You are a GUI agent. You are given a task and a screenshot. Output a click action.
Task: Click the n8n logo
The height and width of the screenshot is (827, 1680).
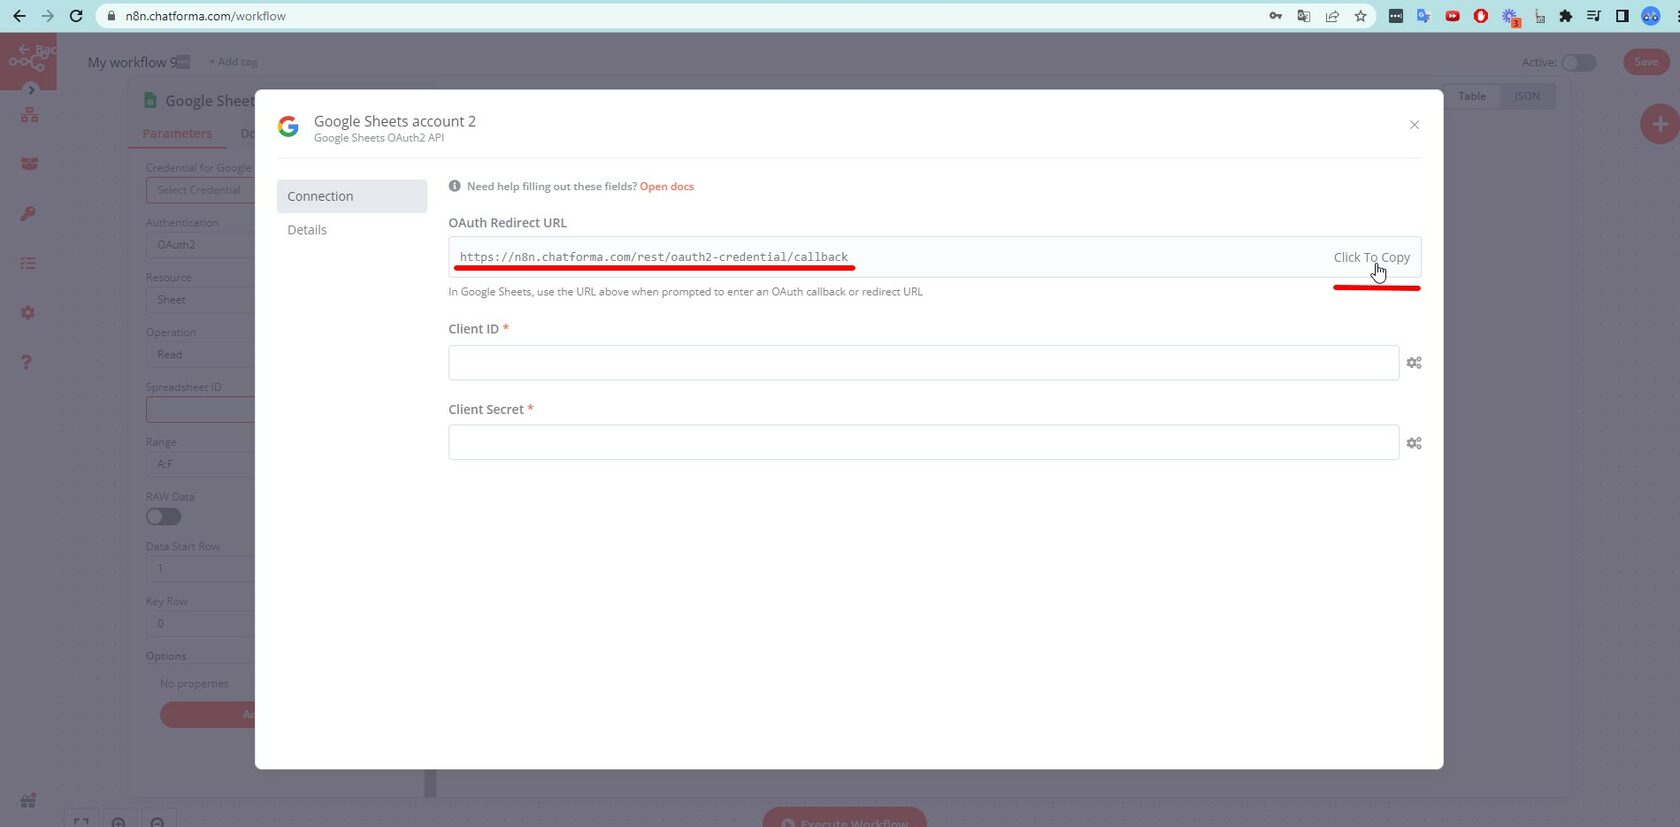pos(27,62)
